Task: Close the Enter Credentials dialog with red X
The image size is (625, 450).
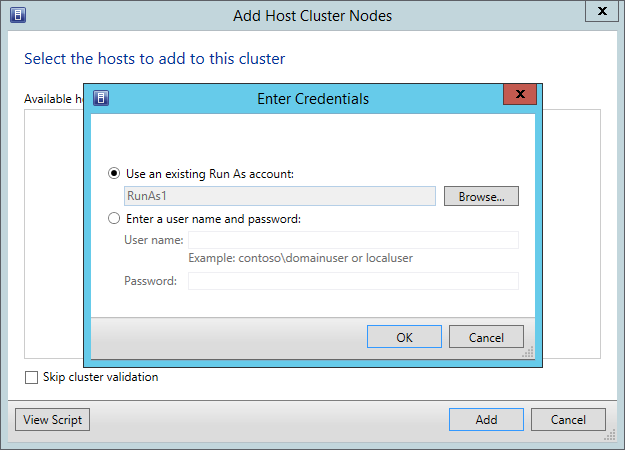Action: (515, 96)
